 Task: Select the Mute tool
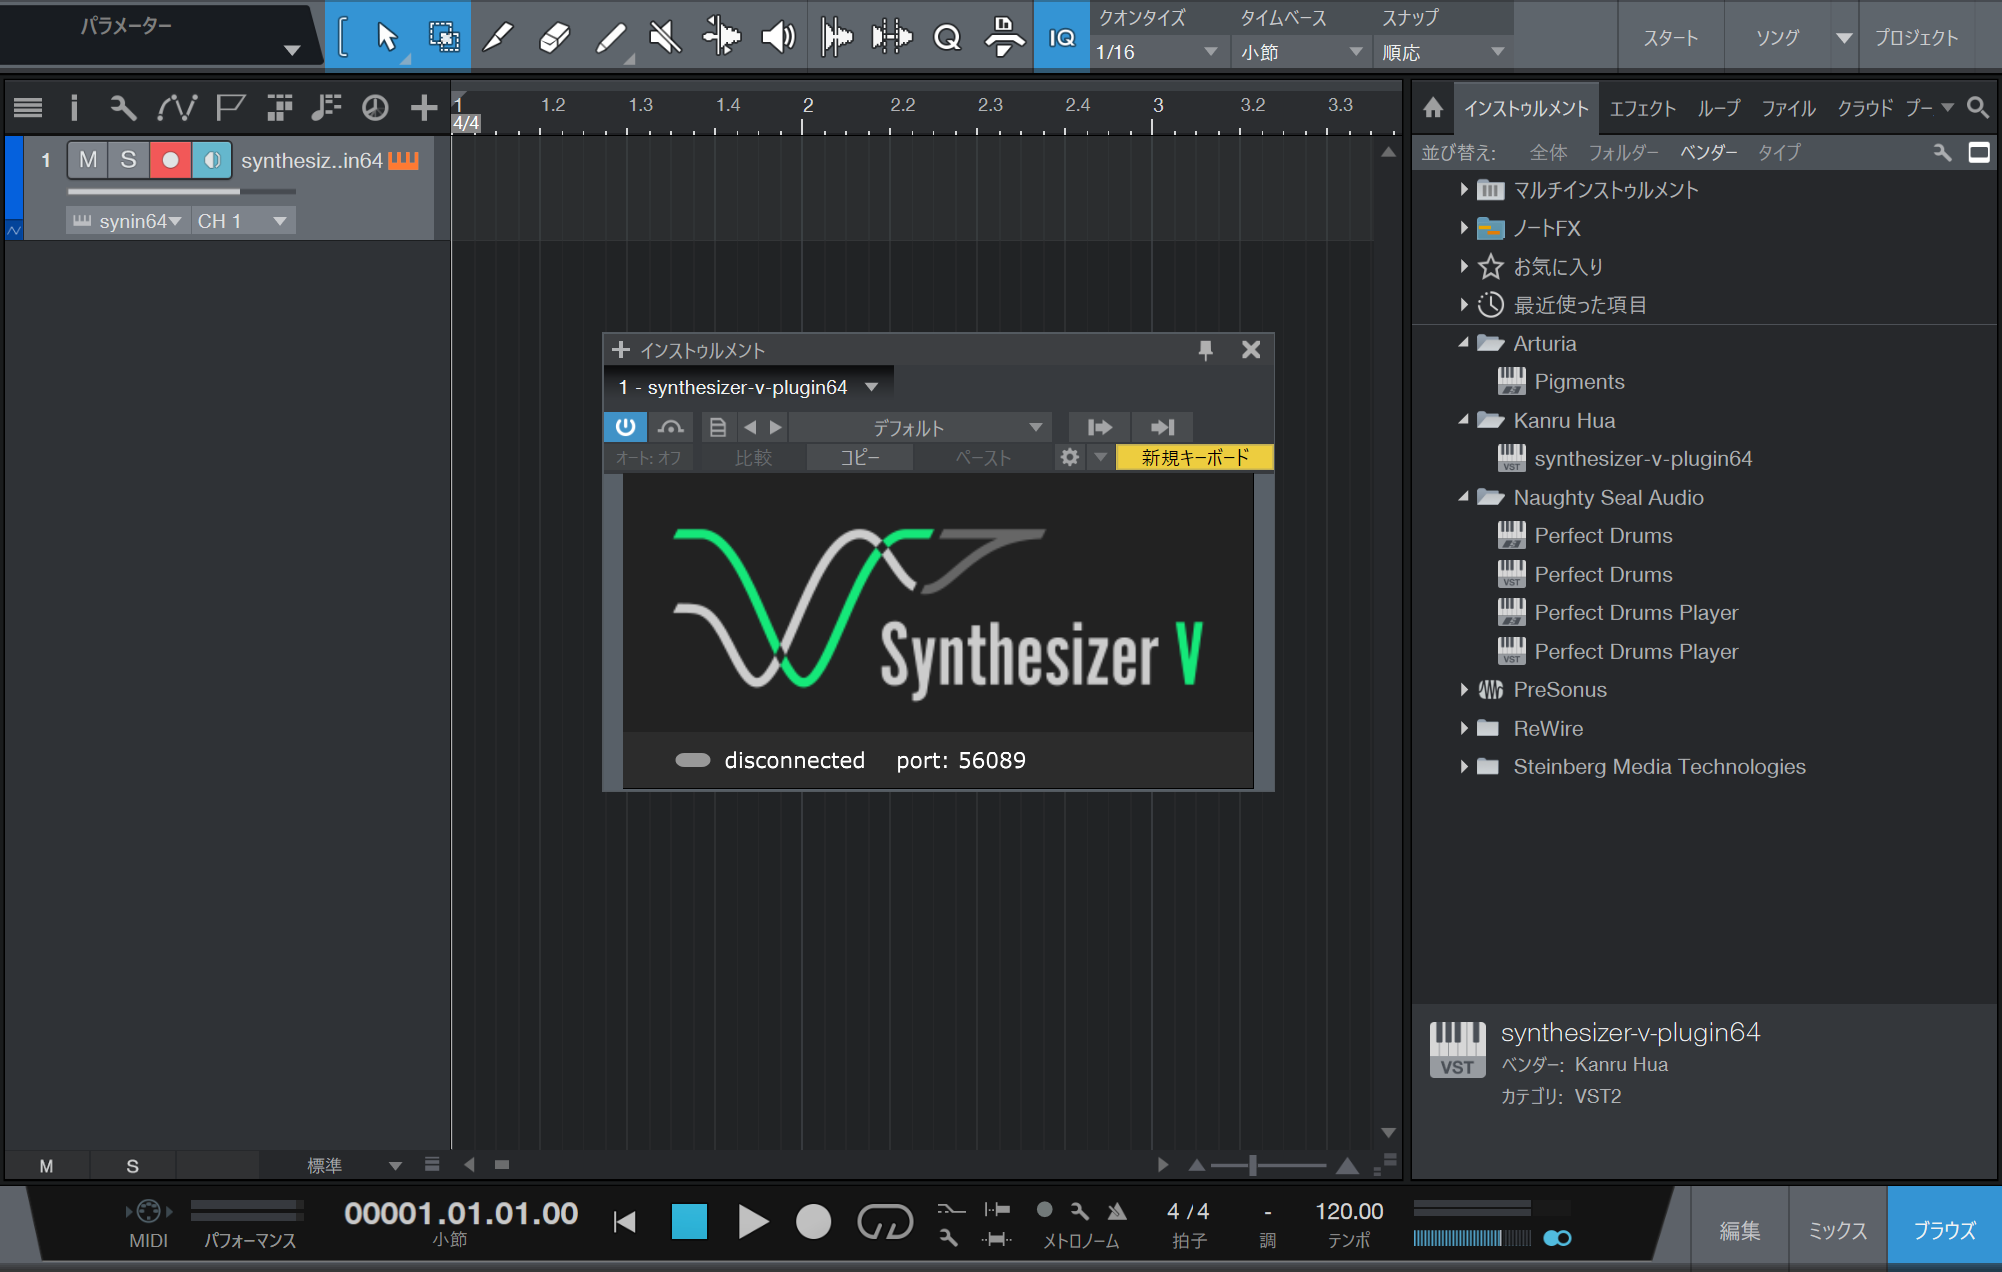click(665, 37)
